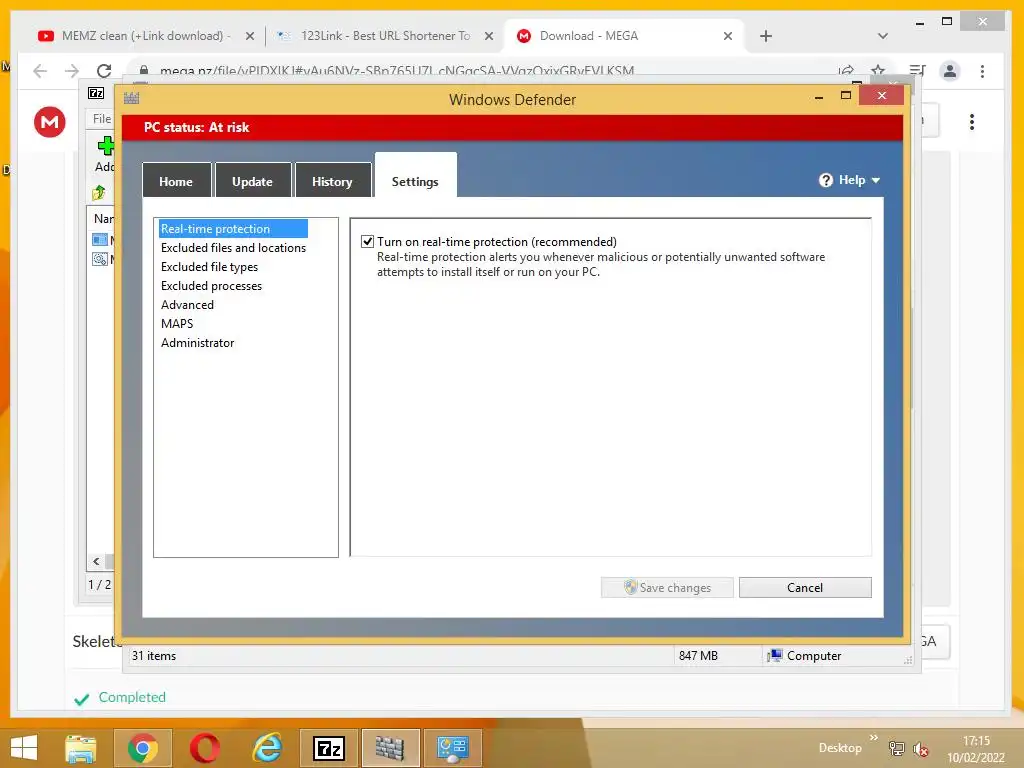Click 31 items status text
Viewport: 1024px width, 768px height.
pyautogui.click(x=154, y=656)
